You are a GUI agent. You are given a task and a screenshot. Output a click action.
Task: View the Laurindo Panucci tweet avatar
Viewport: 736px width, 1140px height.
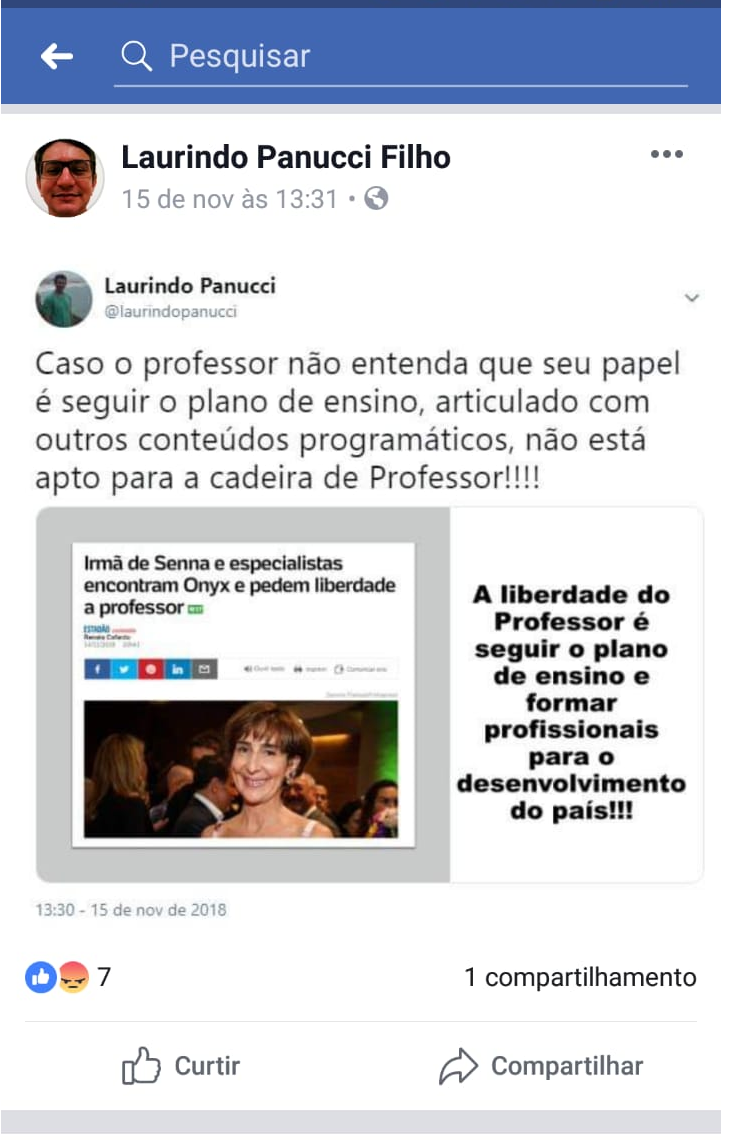[x=64, y=299]
